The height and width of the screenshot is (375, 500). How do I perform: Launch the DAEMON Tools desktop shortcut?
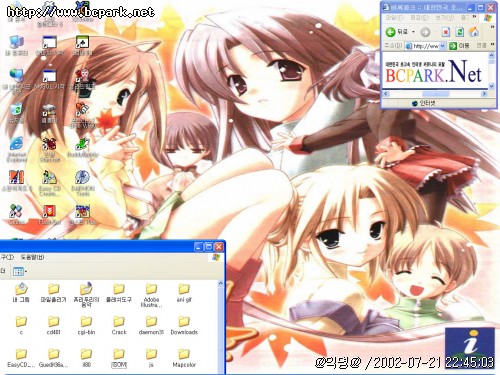(x=82, y=183)
